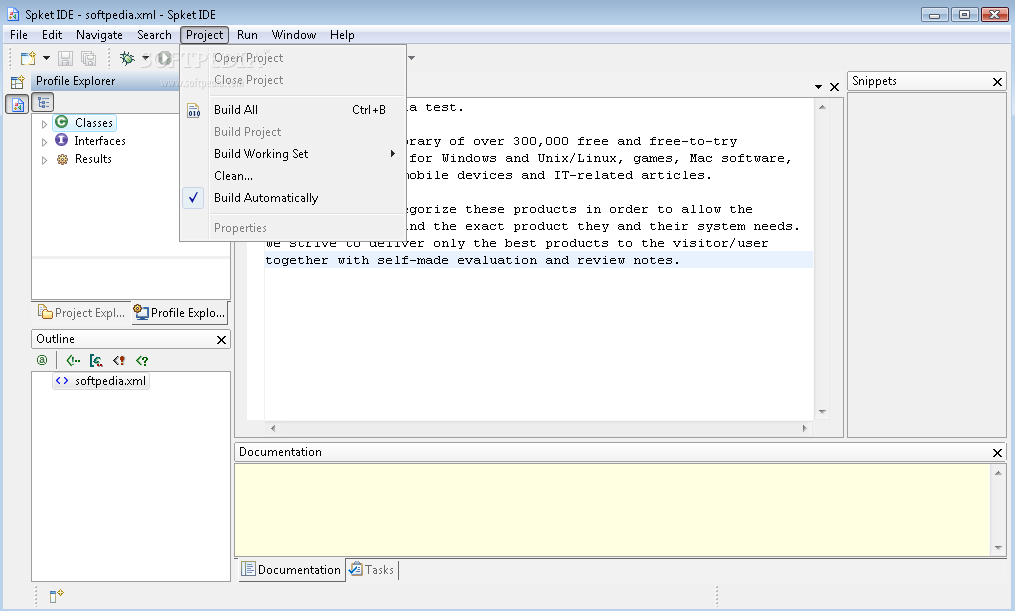Toggle the Outline attributes @ icon
1015x611 pixels.
pos(42,361)
